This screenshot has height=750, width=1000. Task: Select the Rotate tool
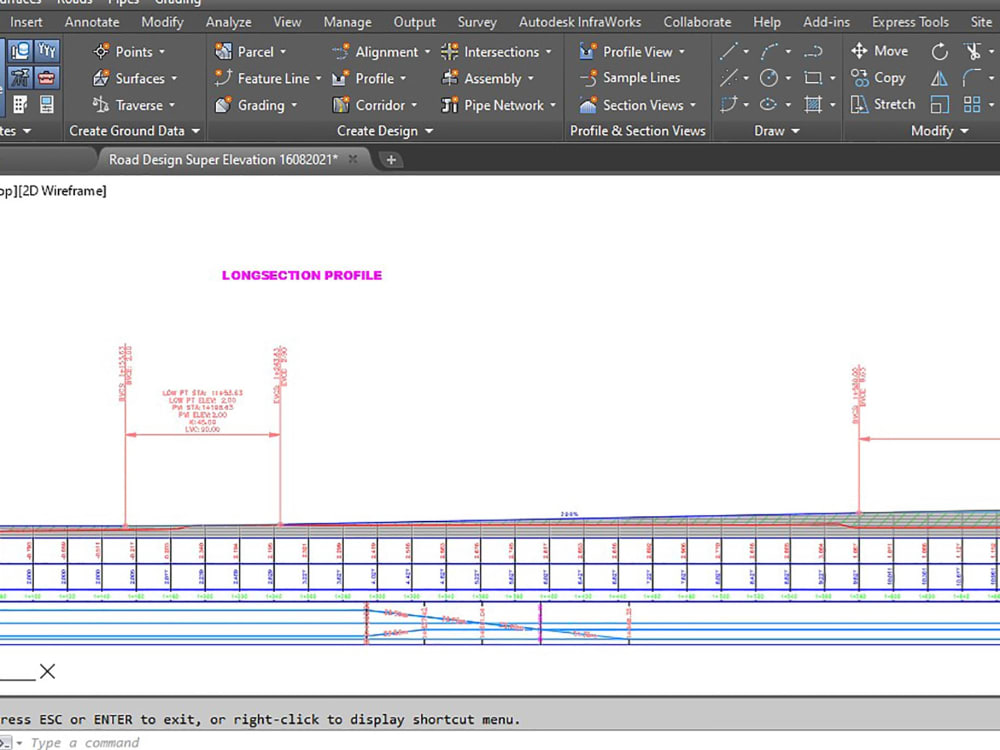939,51
